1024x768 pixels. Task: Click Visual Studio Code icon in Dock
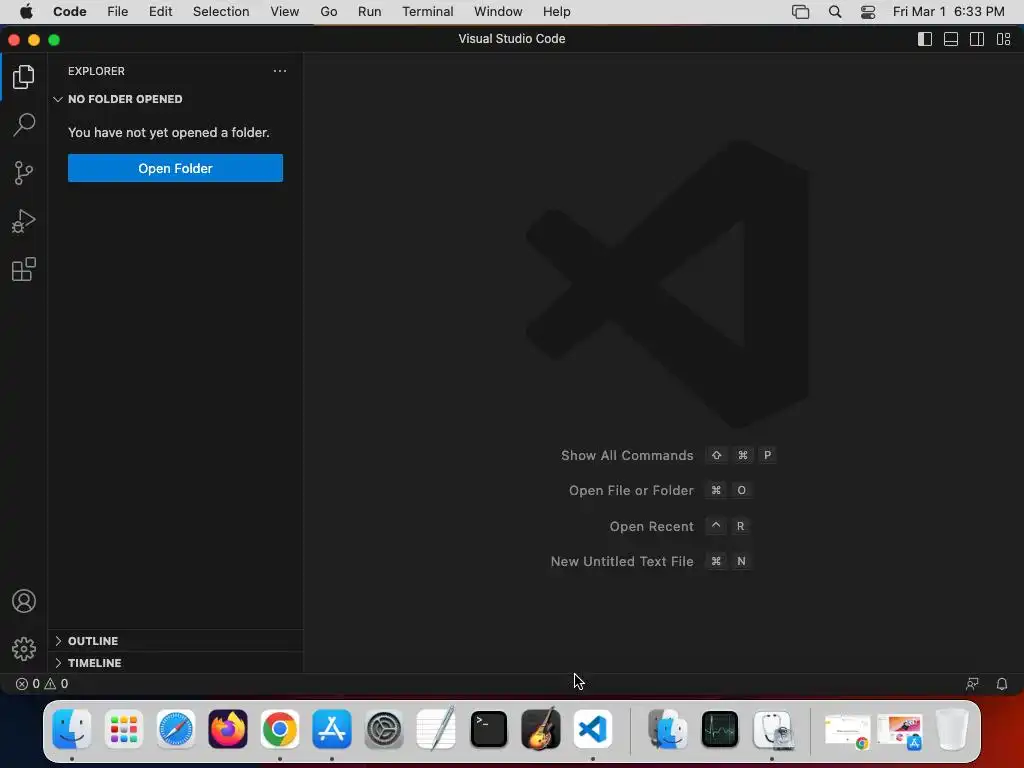click(592, 729)
